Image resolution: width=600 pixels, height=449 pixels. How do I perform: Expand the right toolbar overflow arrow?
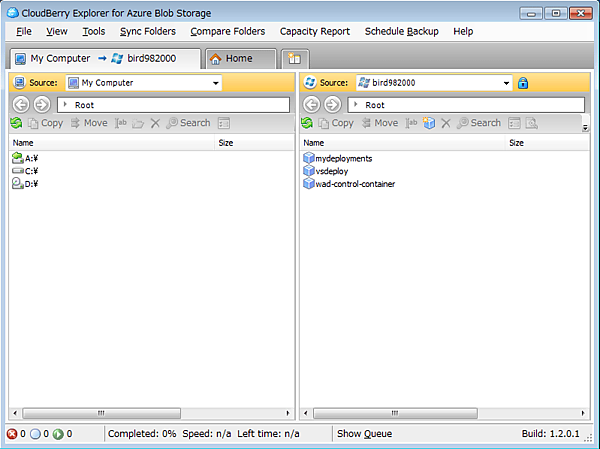pos(585,127)
